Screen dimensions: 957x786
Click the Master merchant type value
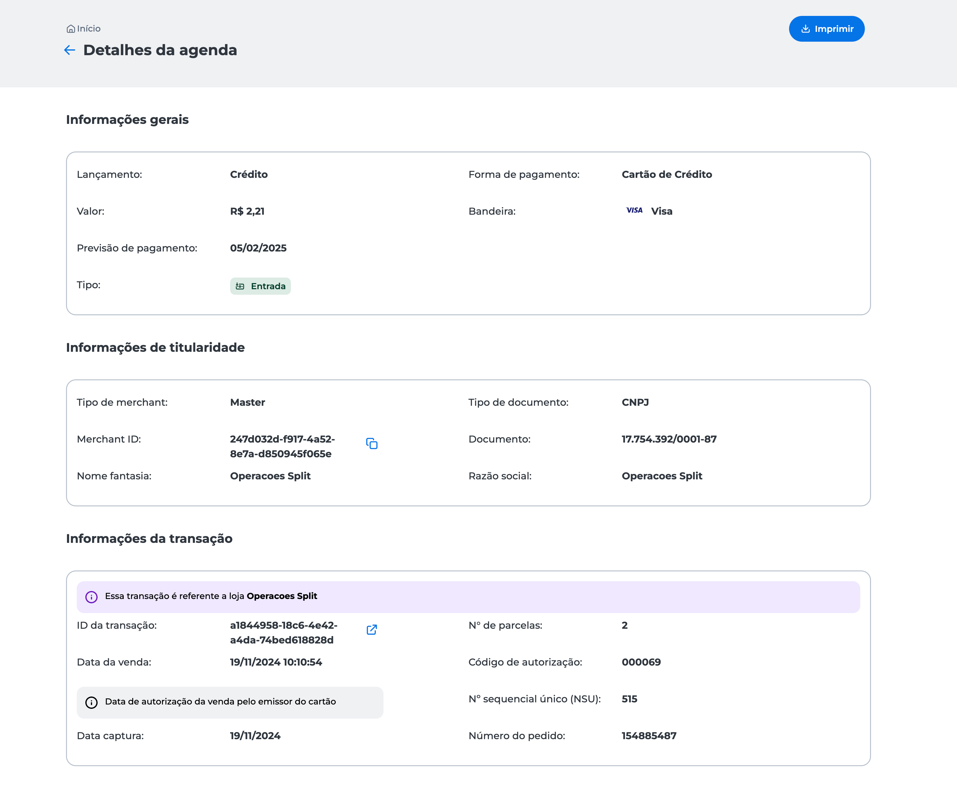coord(247,402)
